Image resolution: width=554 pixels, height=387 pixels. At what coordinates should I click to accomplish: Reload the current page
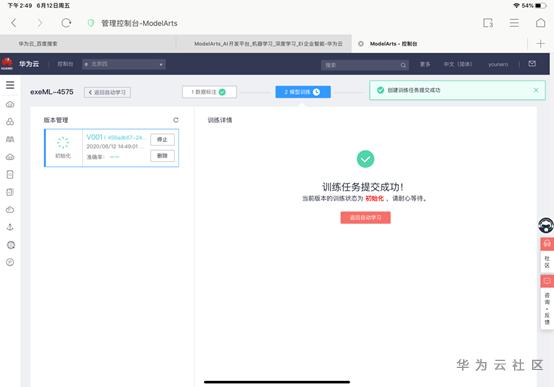66,23
